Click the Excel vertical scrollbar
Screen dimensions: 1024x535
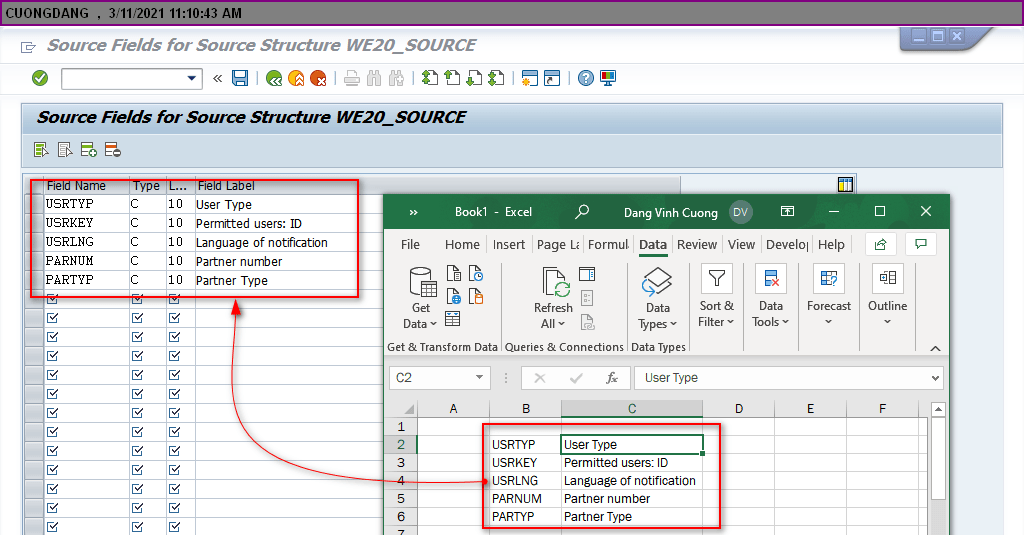point(938,460)
